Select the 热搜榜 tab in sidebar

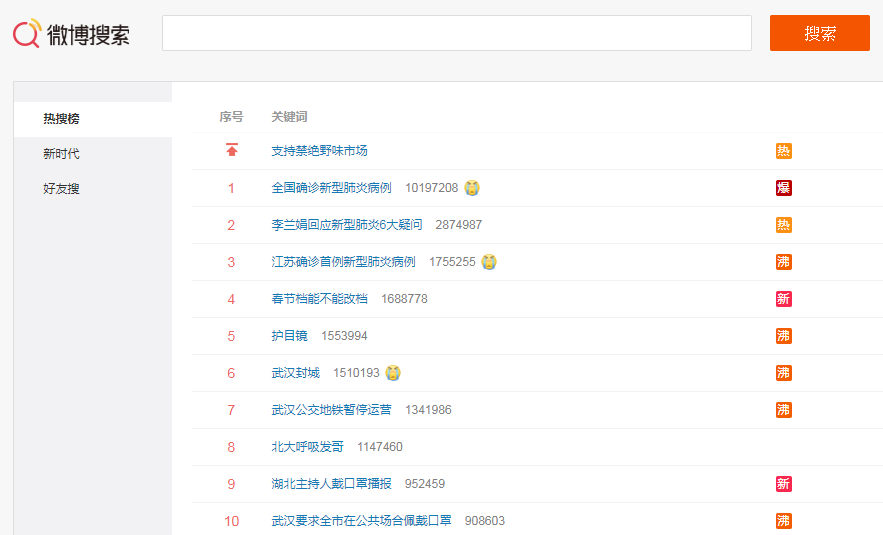(x=93, y=119)
